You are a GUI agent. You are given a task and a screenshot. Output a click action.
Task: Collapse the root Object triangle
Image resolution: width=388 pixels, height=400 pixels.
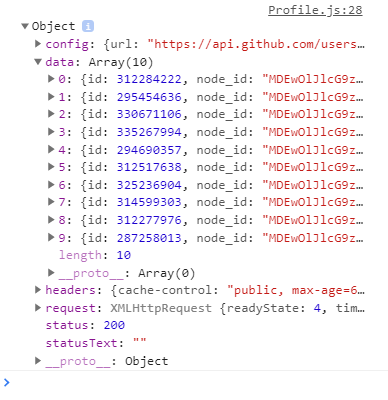(25, 26)
